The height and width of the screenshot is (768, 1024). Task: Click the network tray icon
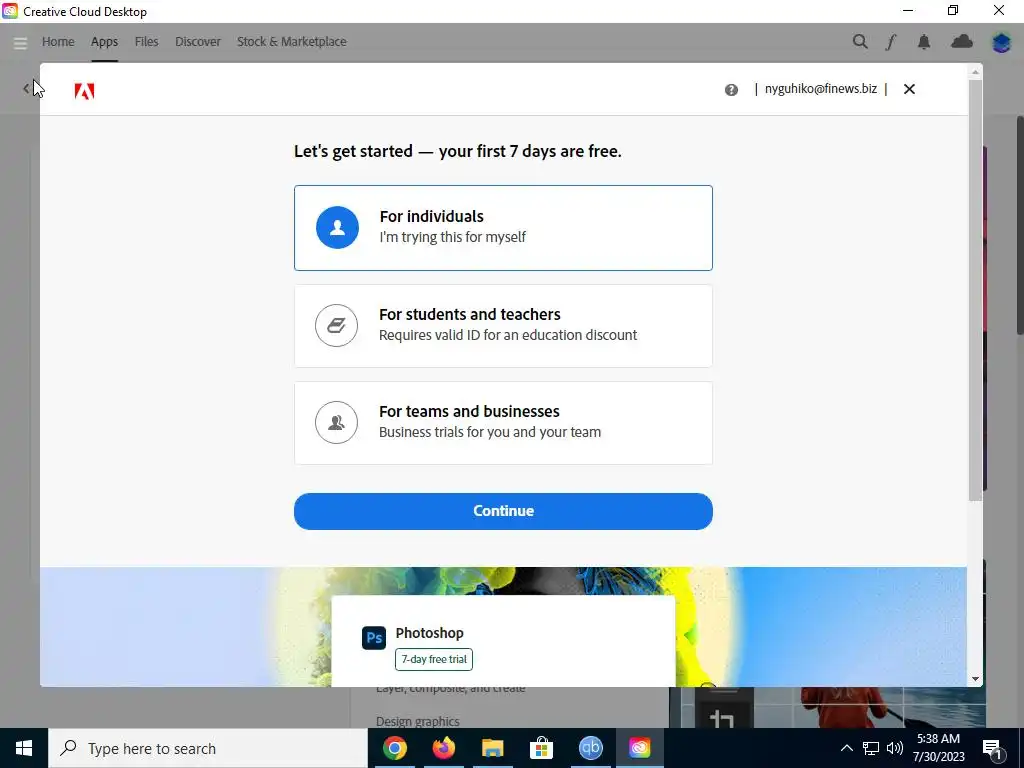871,748
